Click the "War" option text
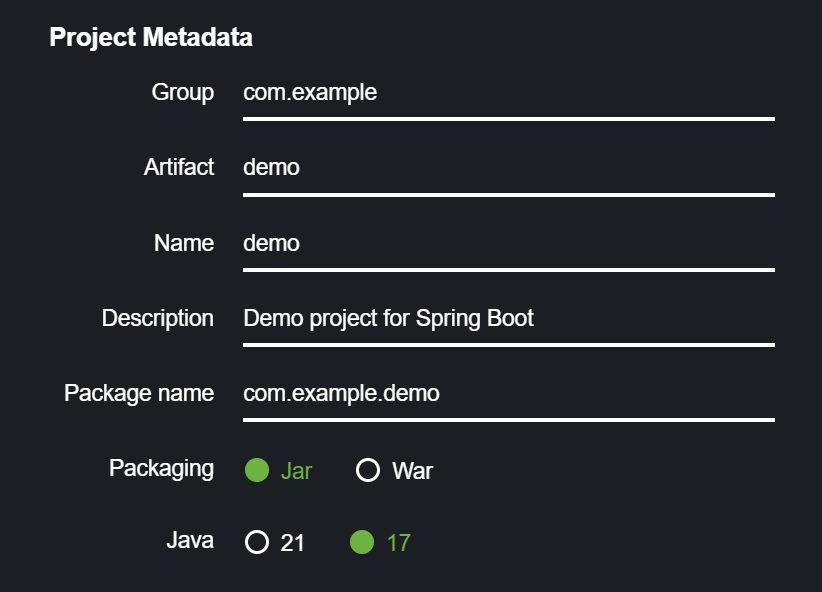This screenshot has width=822, height=592. pyautogui.click(x=412, y=471)
